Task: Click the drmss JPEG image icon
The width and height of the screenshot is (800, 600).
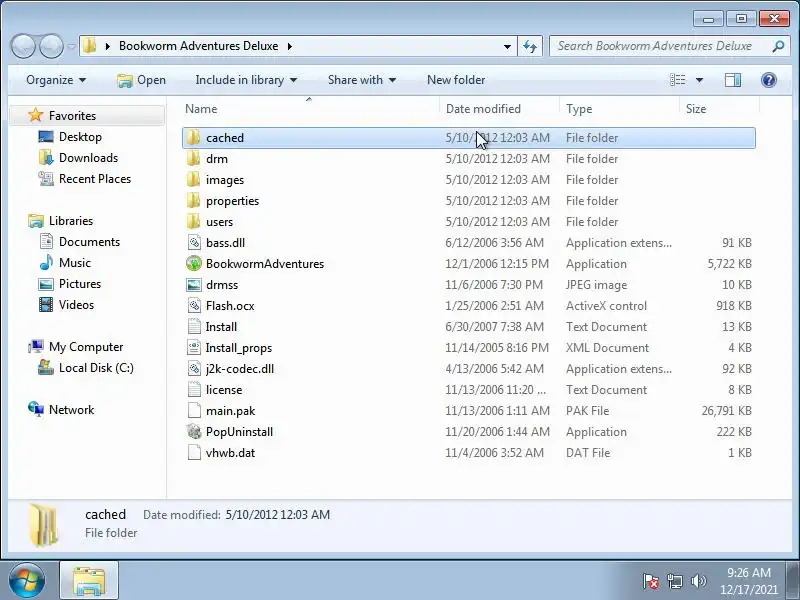Action: pyautogui.click(x=194, y=285)
